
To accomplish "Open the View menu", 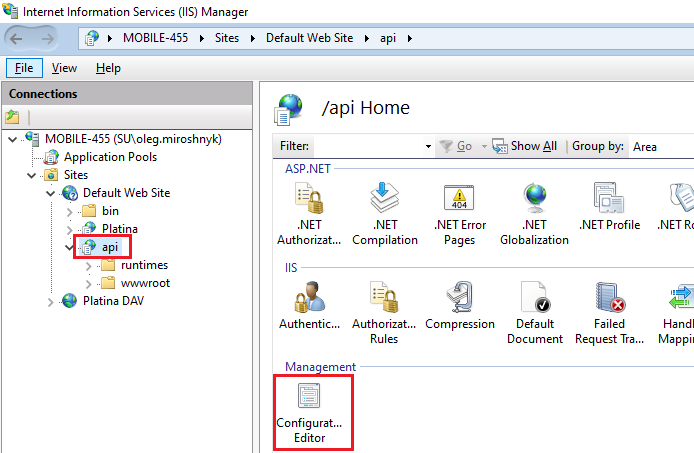I will pyautogui.click(x=64, y=68).
